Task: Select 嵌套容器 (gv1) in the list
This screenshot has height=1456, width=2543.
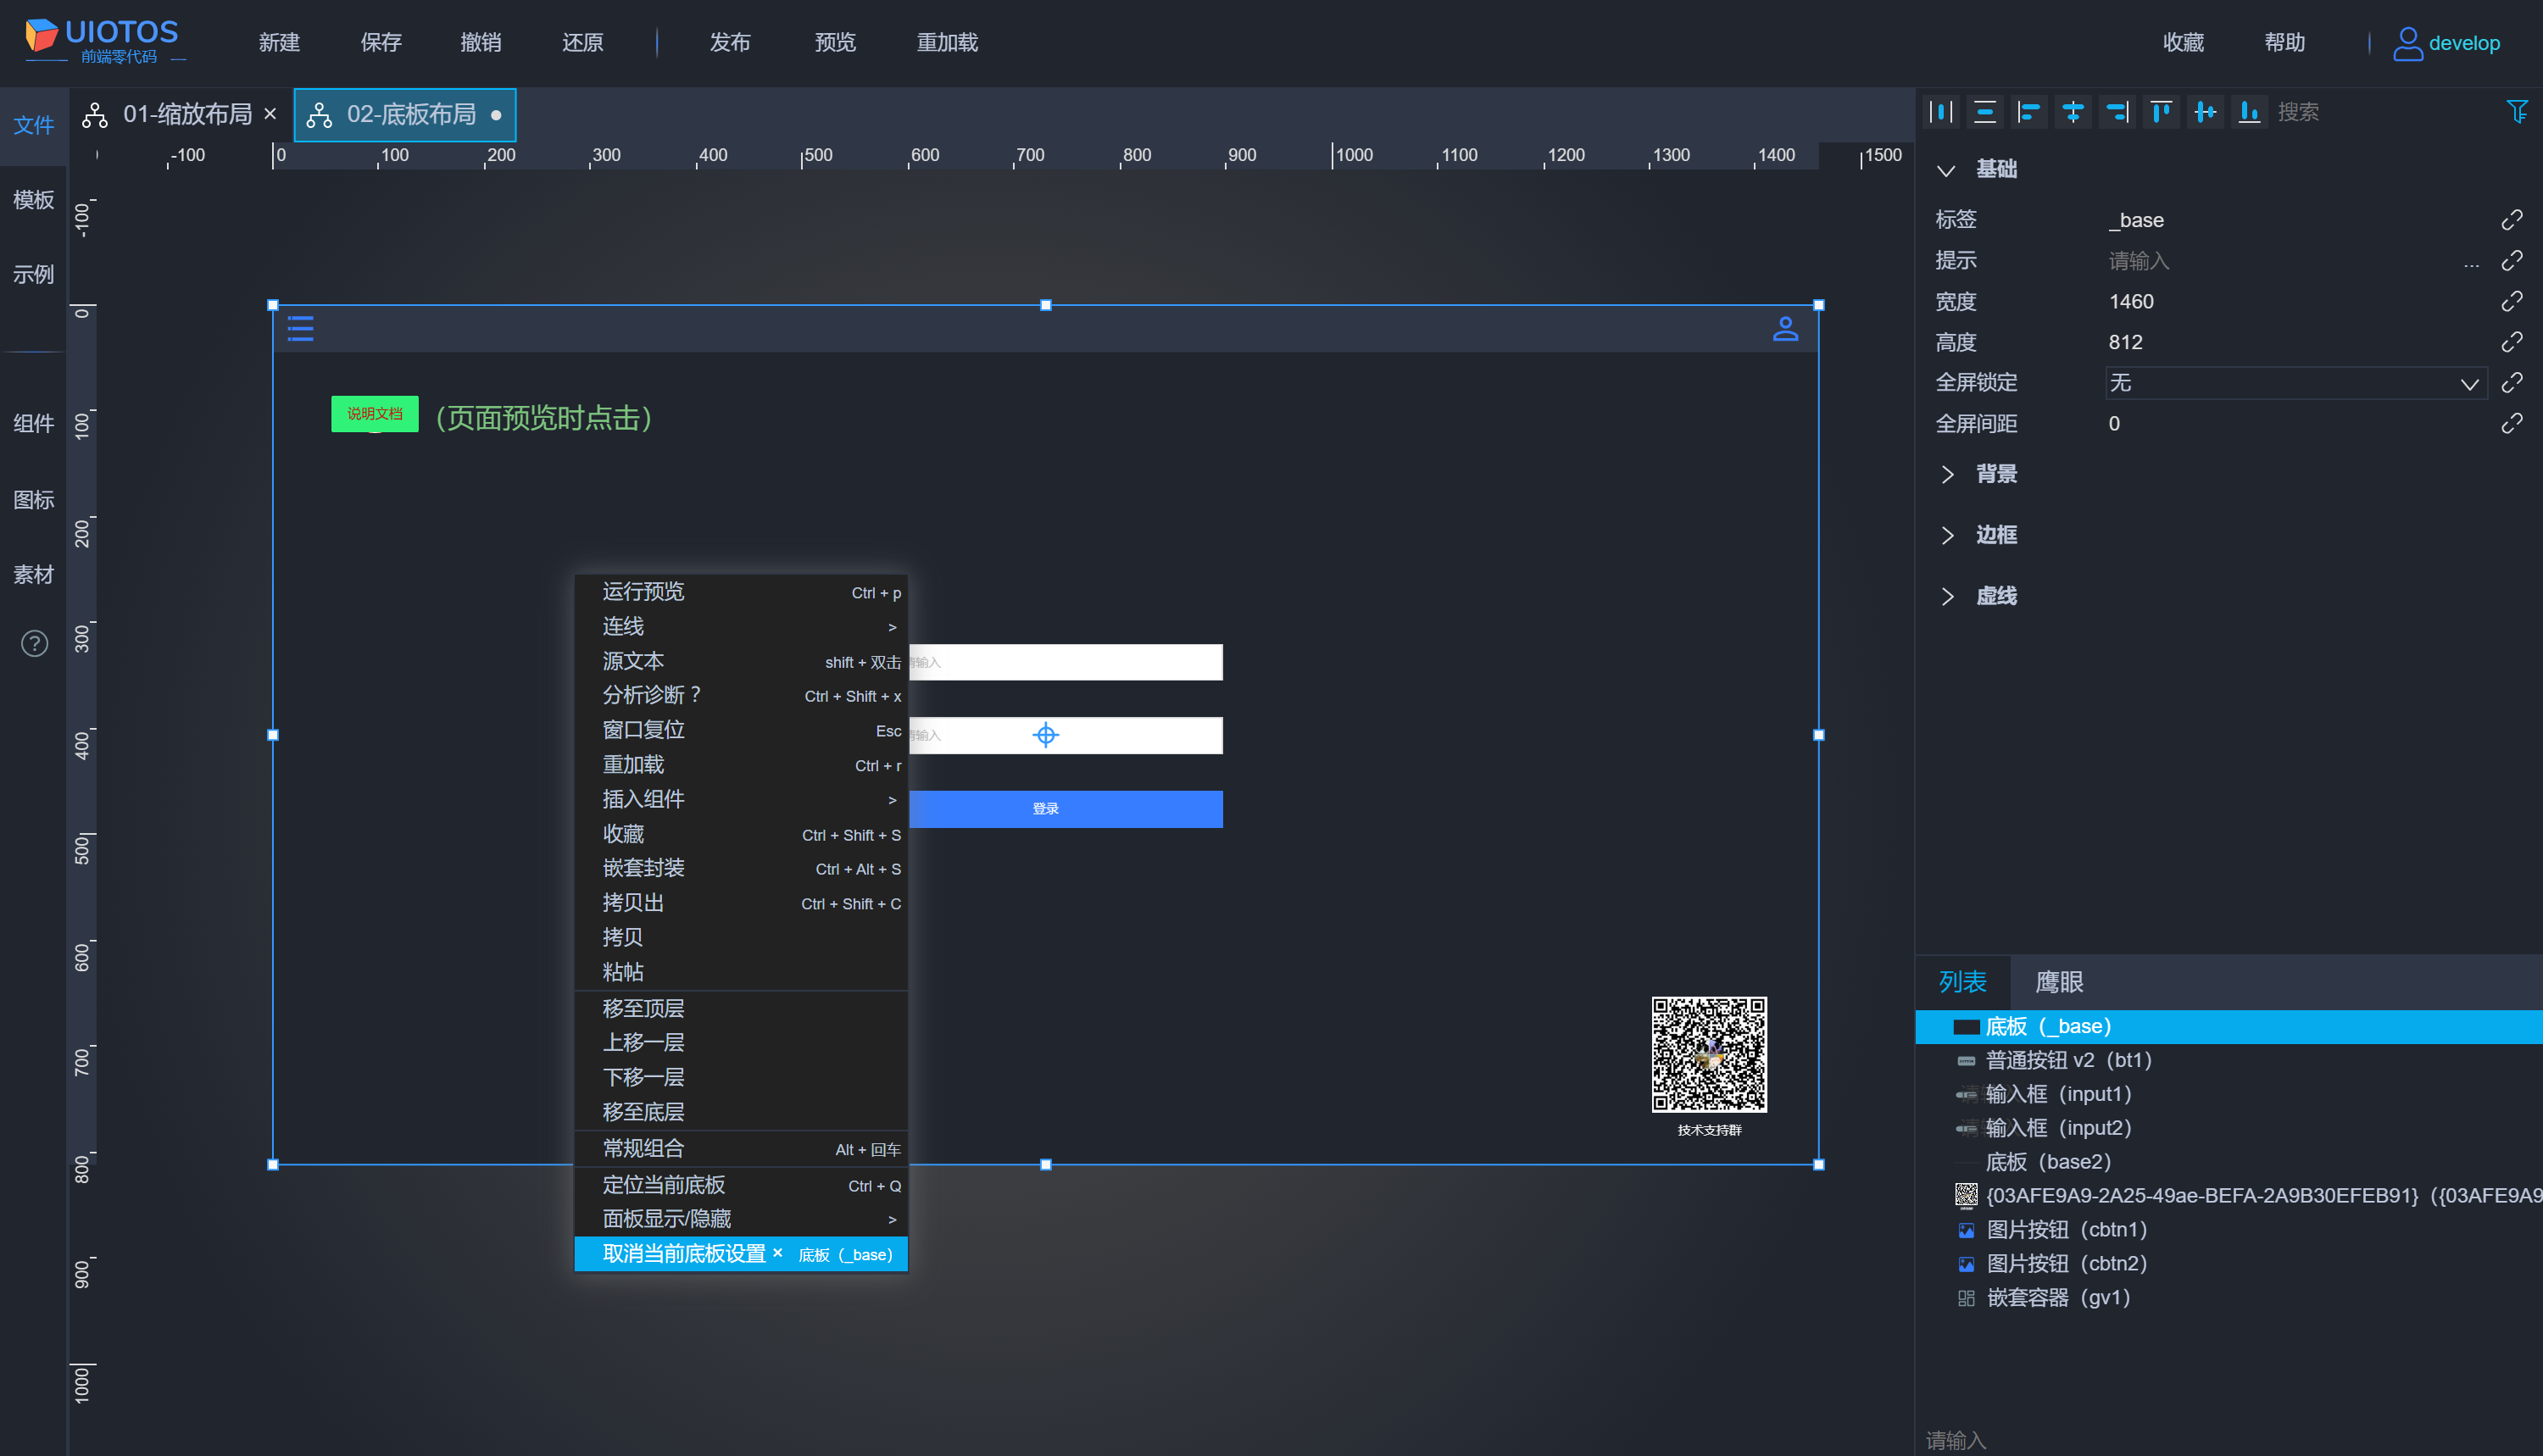Action: (2057, 1298)
